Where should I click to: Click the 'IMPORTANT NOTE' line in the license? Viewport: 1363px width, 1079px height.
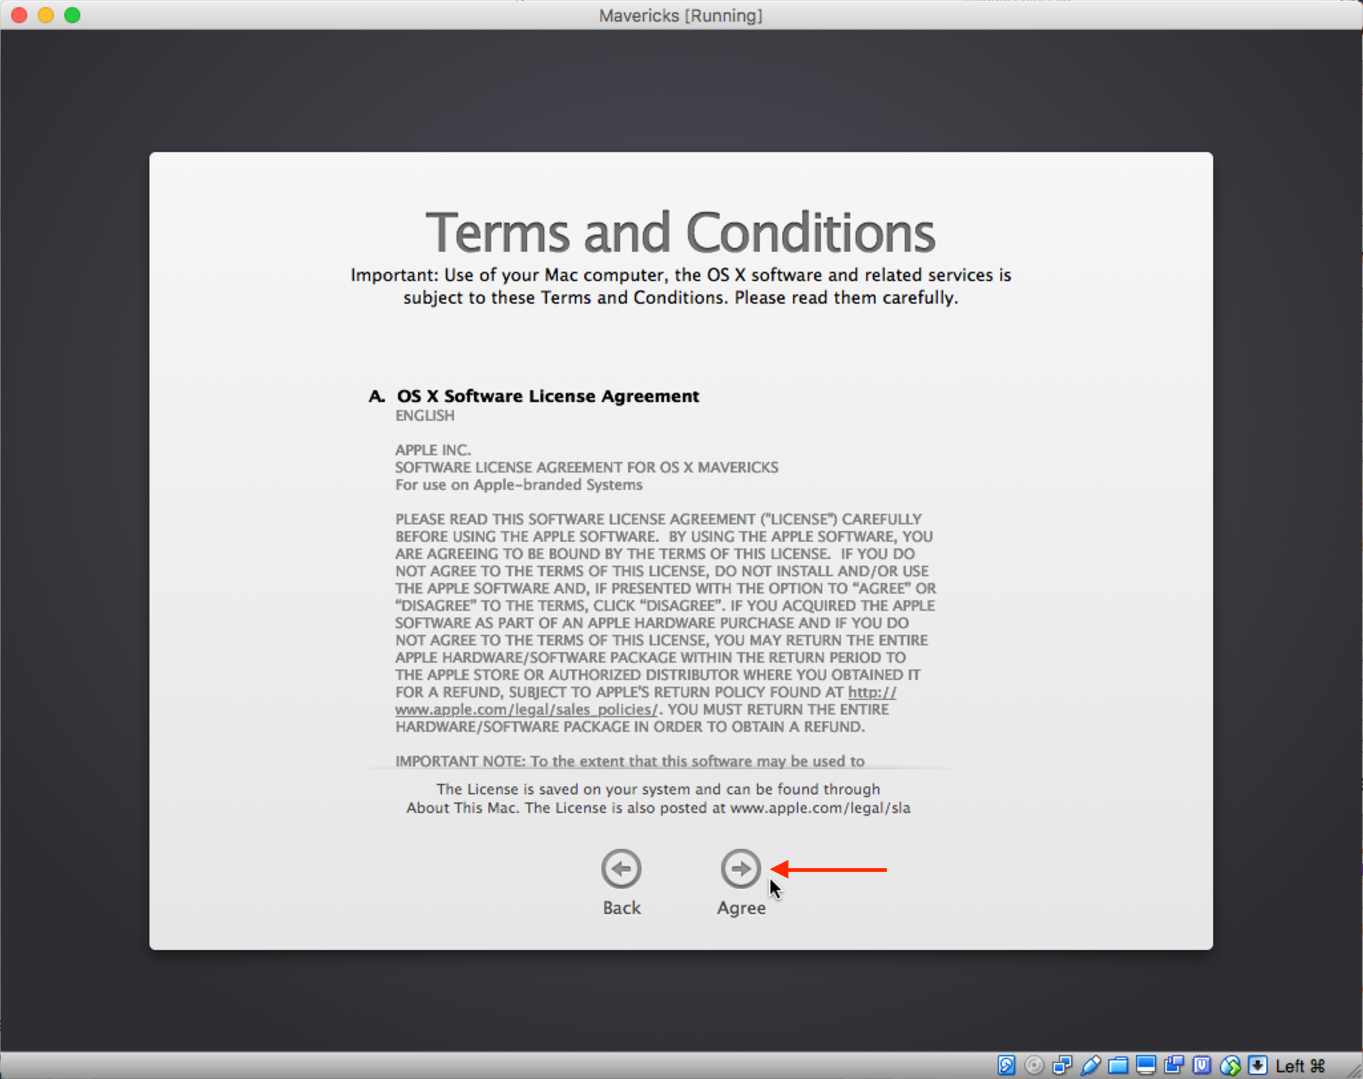pos(630,761)
